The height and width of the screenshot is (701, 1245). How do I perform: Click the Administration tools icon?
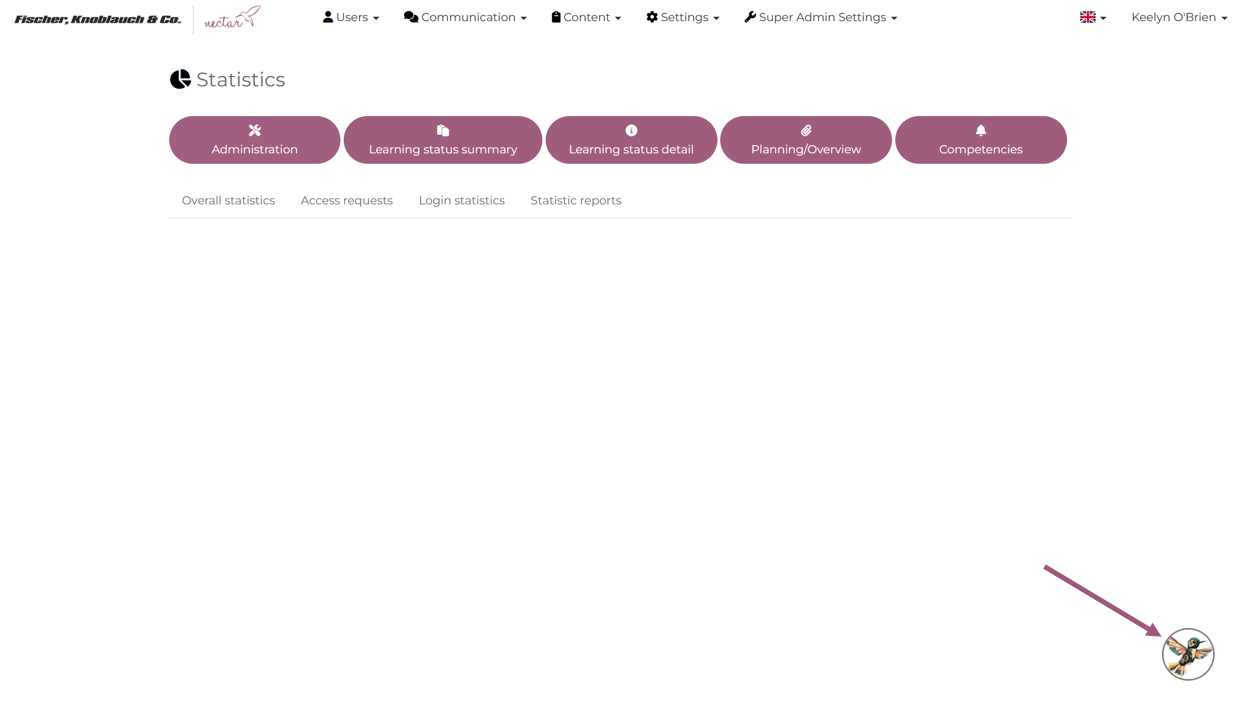pyautogui.click(x=255, y=130)
